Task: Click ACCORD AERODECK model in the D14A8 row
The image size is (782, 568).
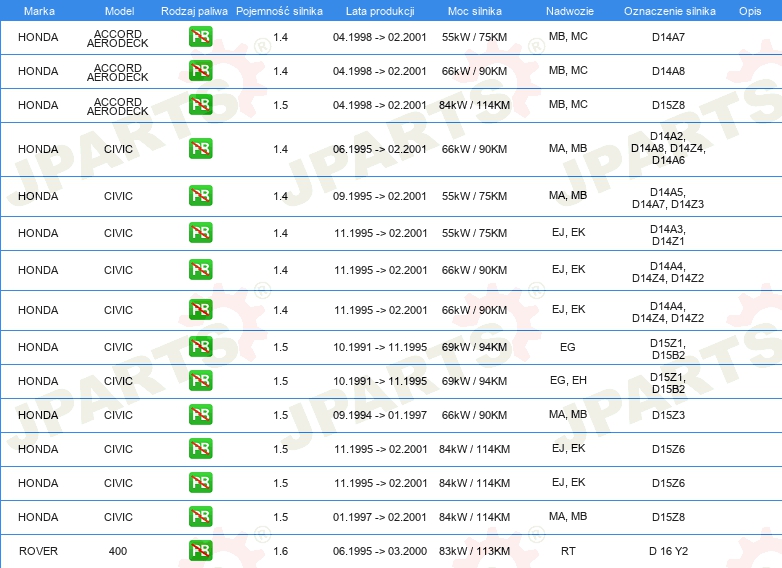Action: [118, 72]
